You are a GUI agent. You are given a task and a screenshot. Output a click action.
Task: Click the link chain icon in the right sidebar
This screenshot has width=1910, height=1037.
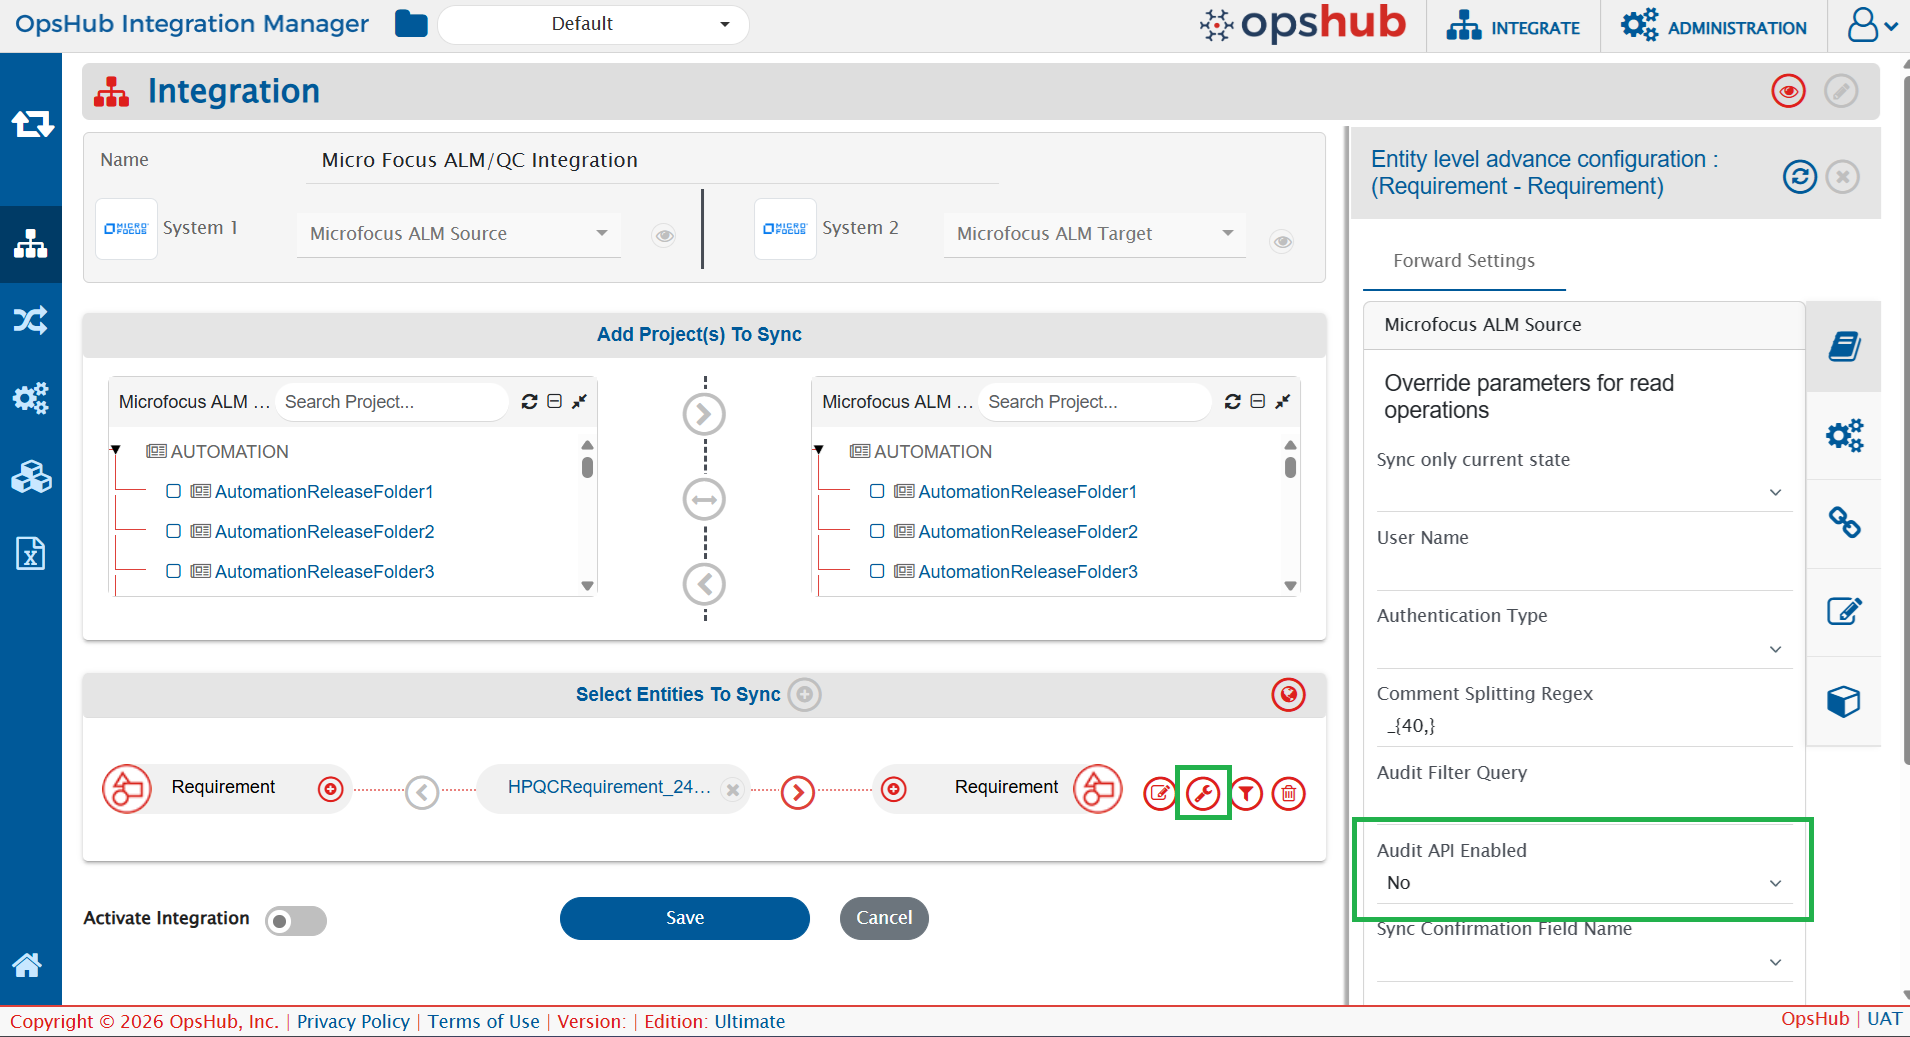[1844, 522]
